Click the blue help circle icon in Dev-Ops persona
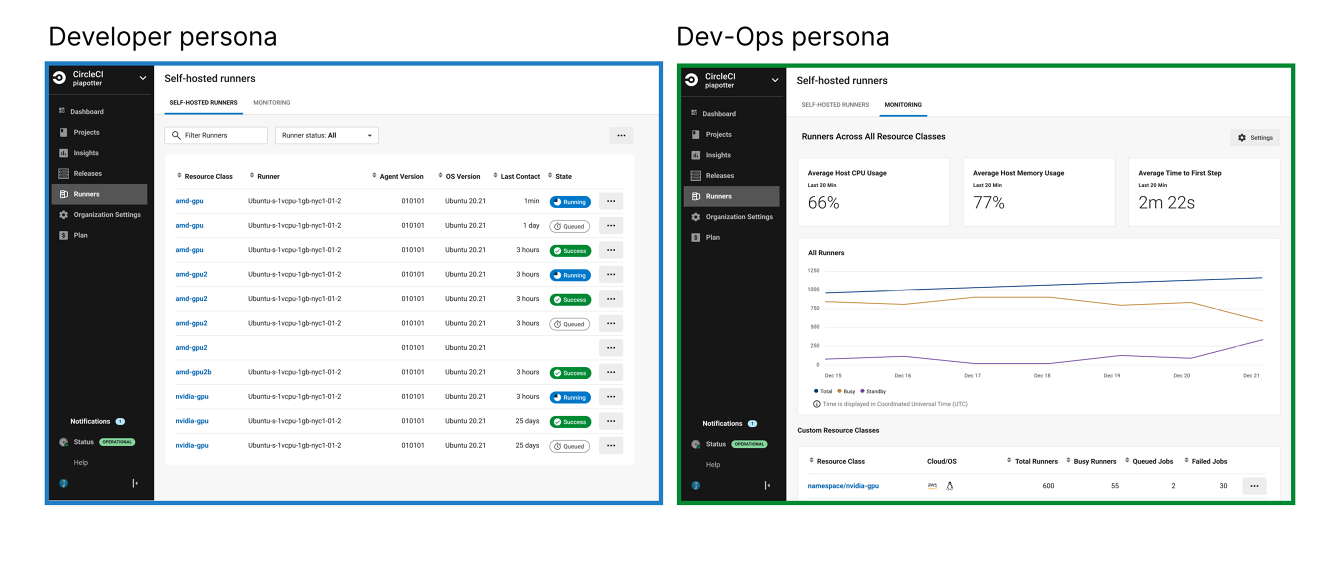This screenshot has height=566, width=1340. 696,485
